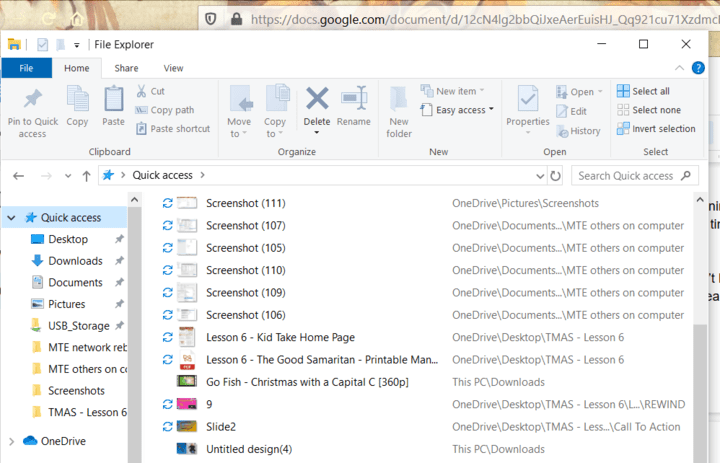Screen dimensions: 720x463
Task: Open USB_Storage in the navigation pane
Action: (79, 326)
